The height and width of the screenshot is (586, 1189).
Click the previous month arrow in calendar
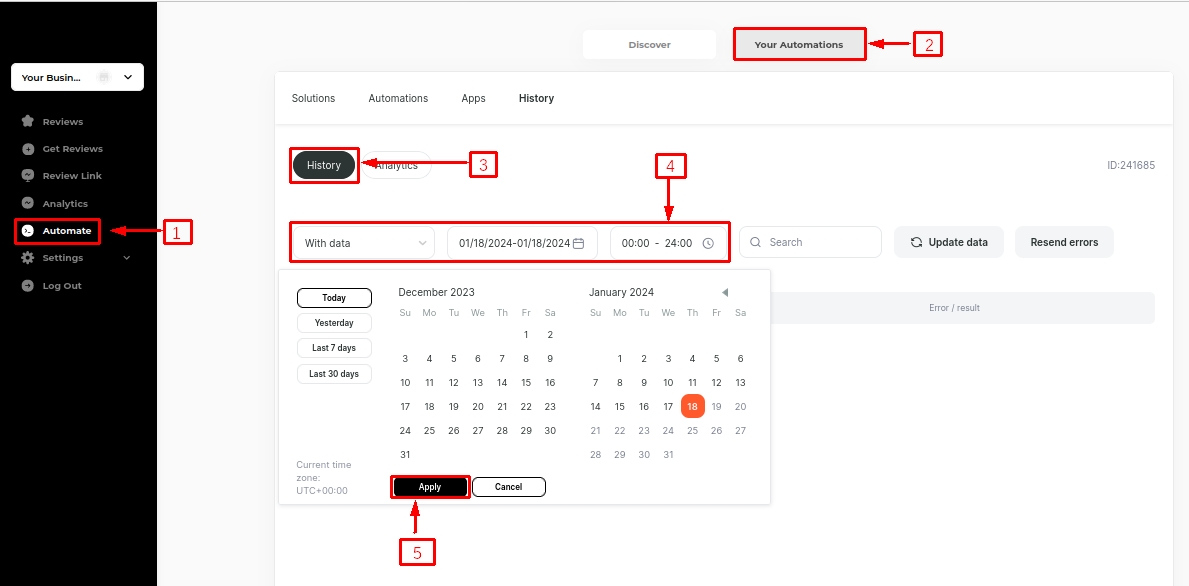pos(725,292)
